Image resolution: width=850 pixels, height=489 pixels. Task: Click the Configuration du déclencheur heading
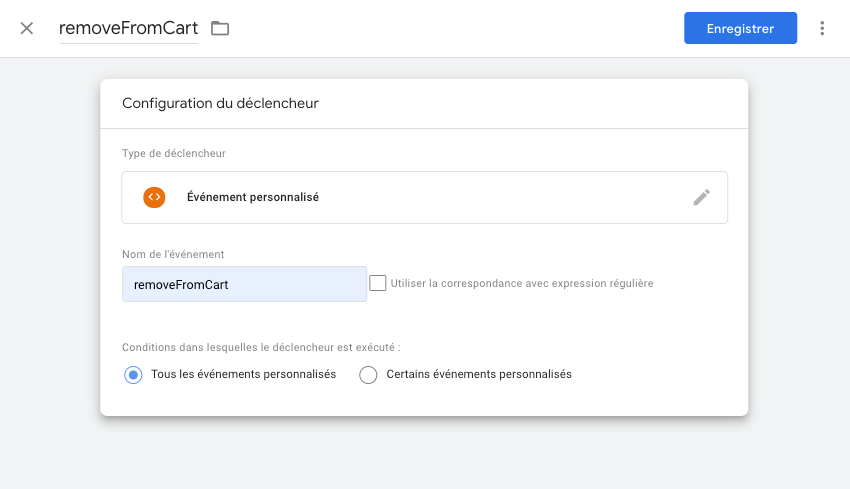(x=220, y=103)
